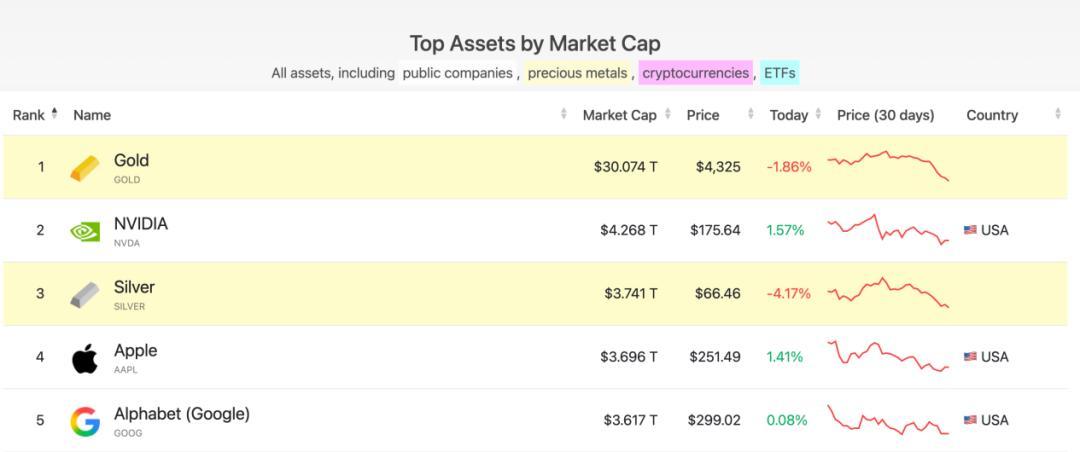
Task: Select the ETFs category tag
Action: tap(779, 73)
